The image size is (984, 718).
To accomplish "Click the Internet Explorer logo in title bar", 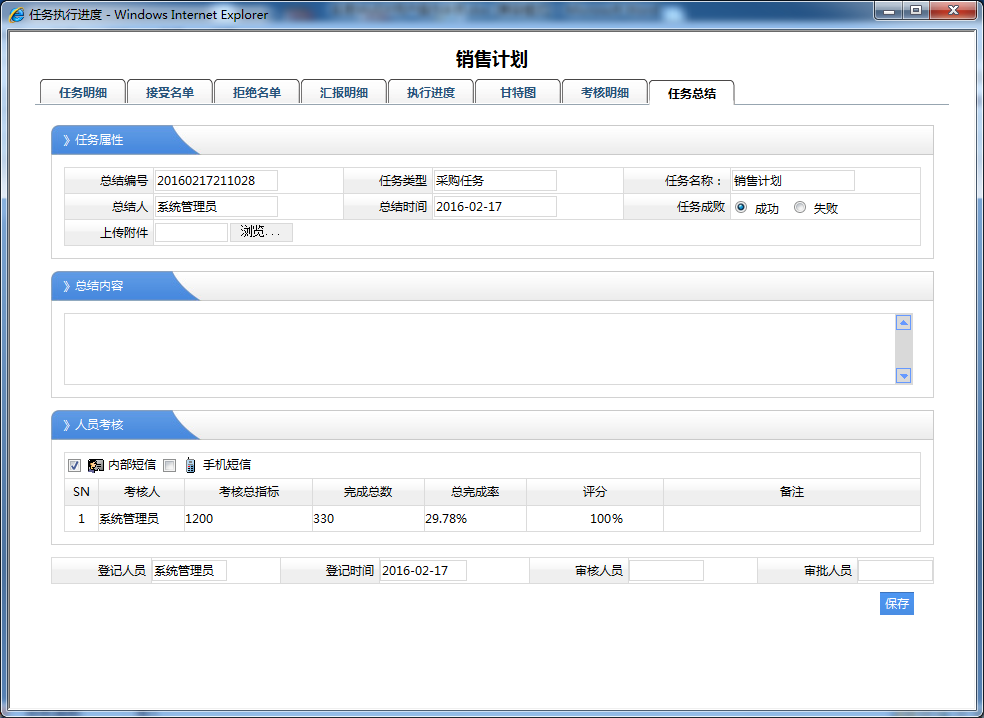I will [17, 14].
